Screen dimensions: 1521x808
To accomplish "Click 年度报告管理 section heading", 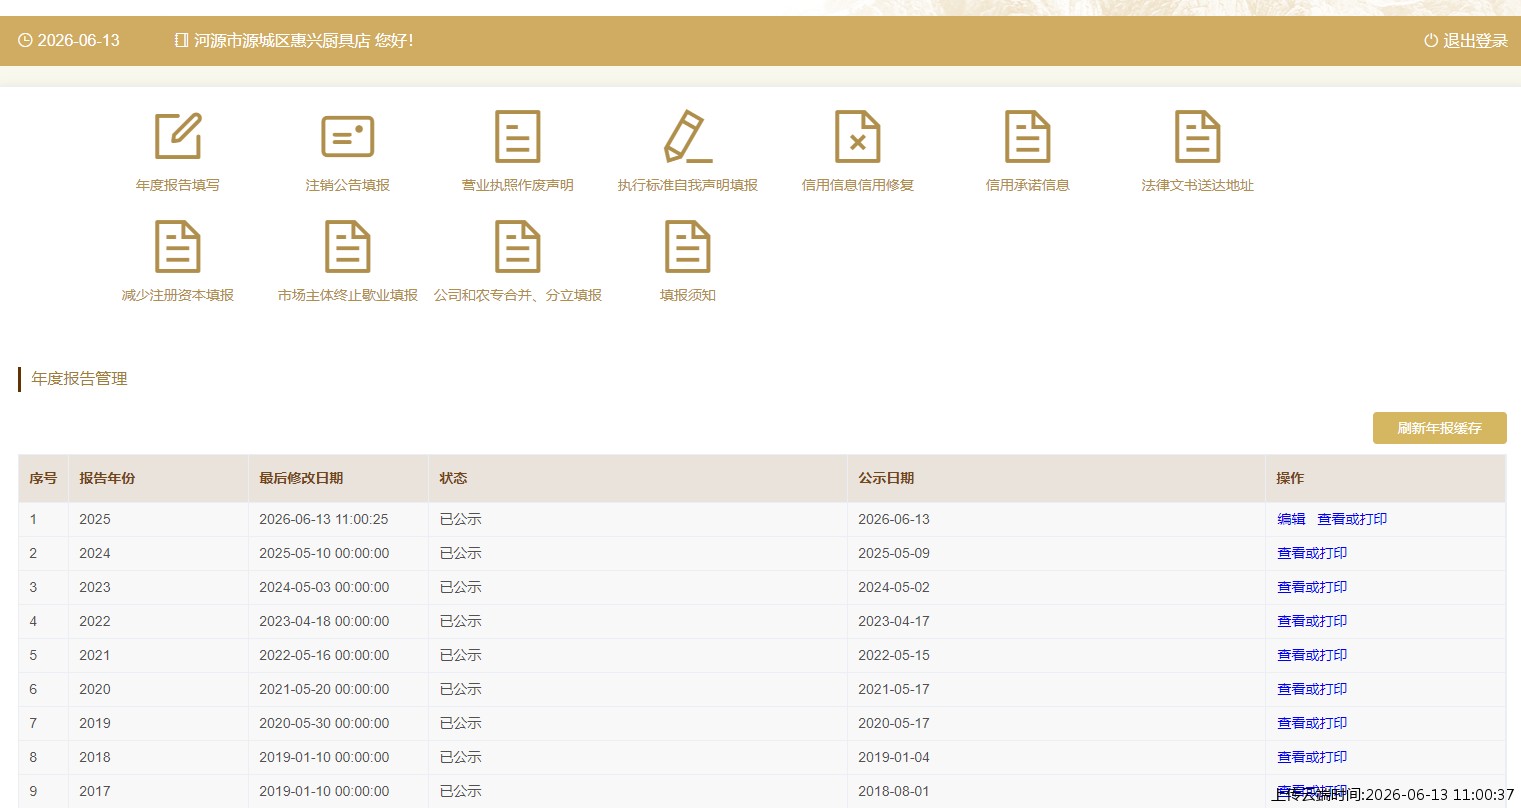I will (79, 378).
